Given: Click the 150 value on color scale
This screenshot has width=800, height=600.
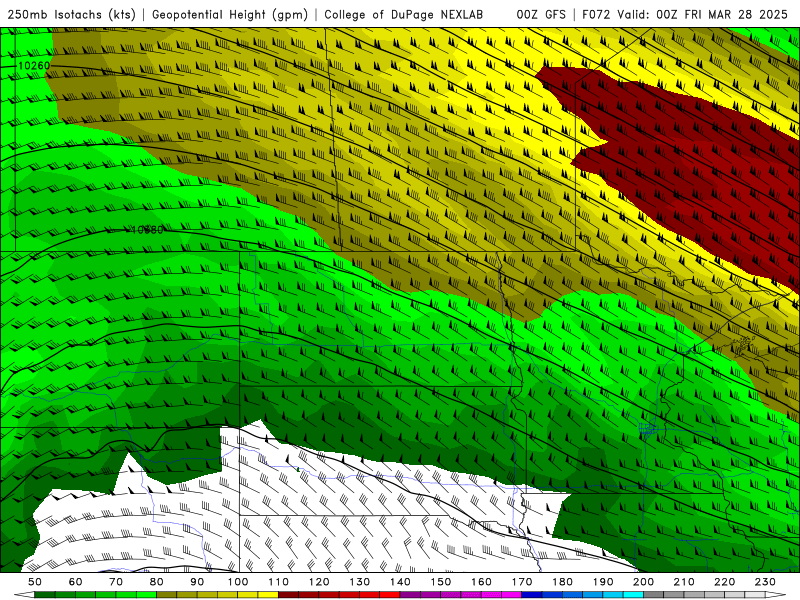Looking at the screenshot, I should 441,582.
